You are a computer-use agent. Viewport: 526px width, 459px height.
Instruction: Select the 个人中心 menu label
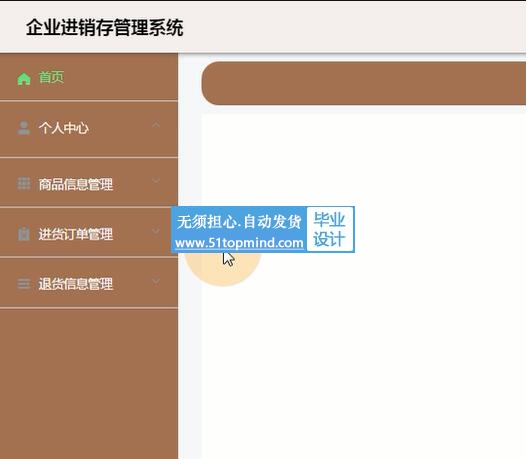(63, 128)
